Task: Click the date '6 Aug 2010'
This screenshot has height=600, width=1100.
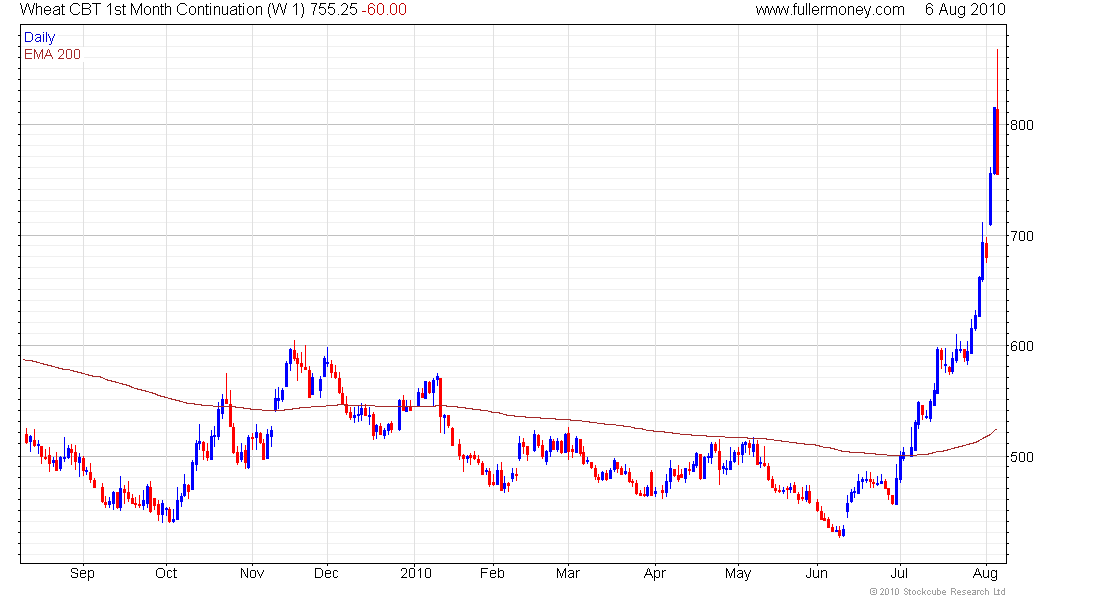Action: click(965, 10)
